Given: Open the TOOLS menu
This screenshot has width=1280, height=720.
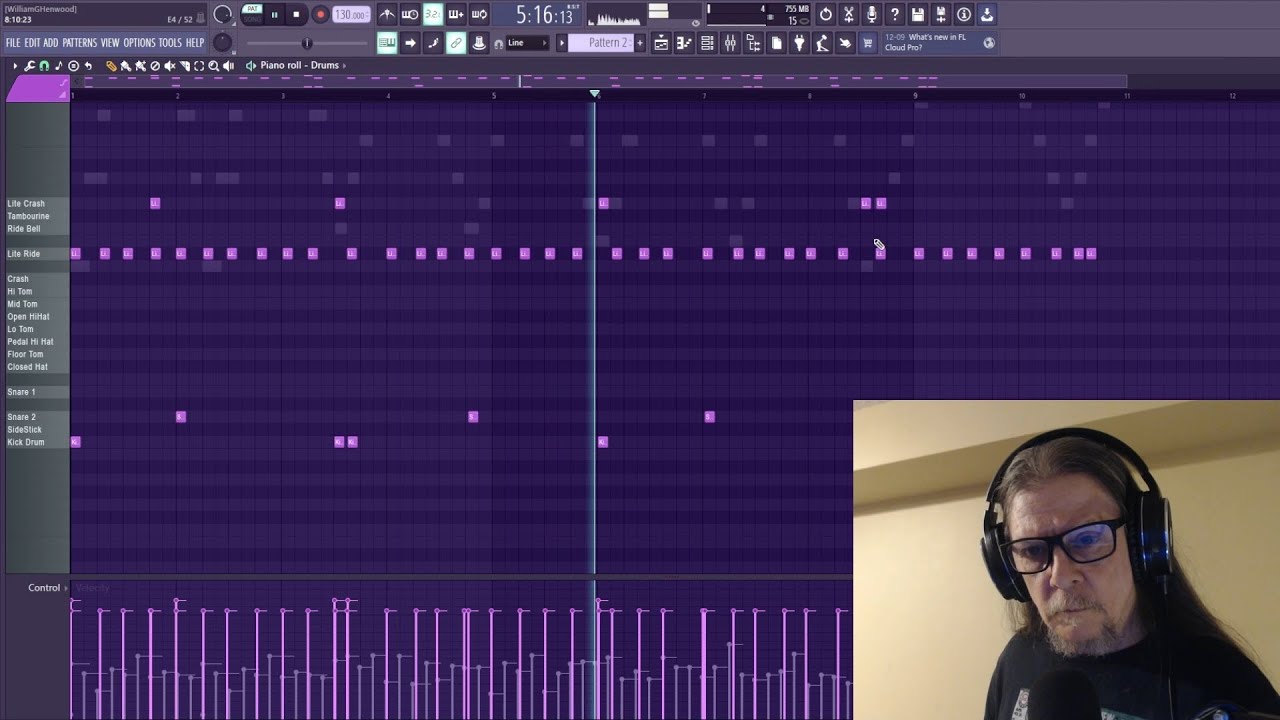Looking at the screenshot, I should [x=170, y=43].
